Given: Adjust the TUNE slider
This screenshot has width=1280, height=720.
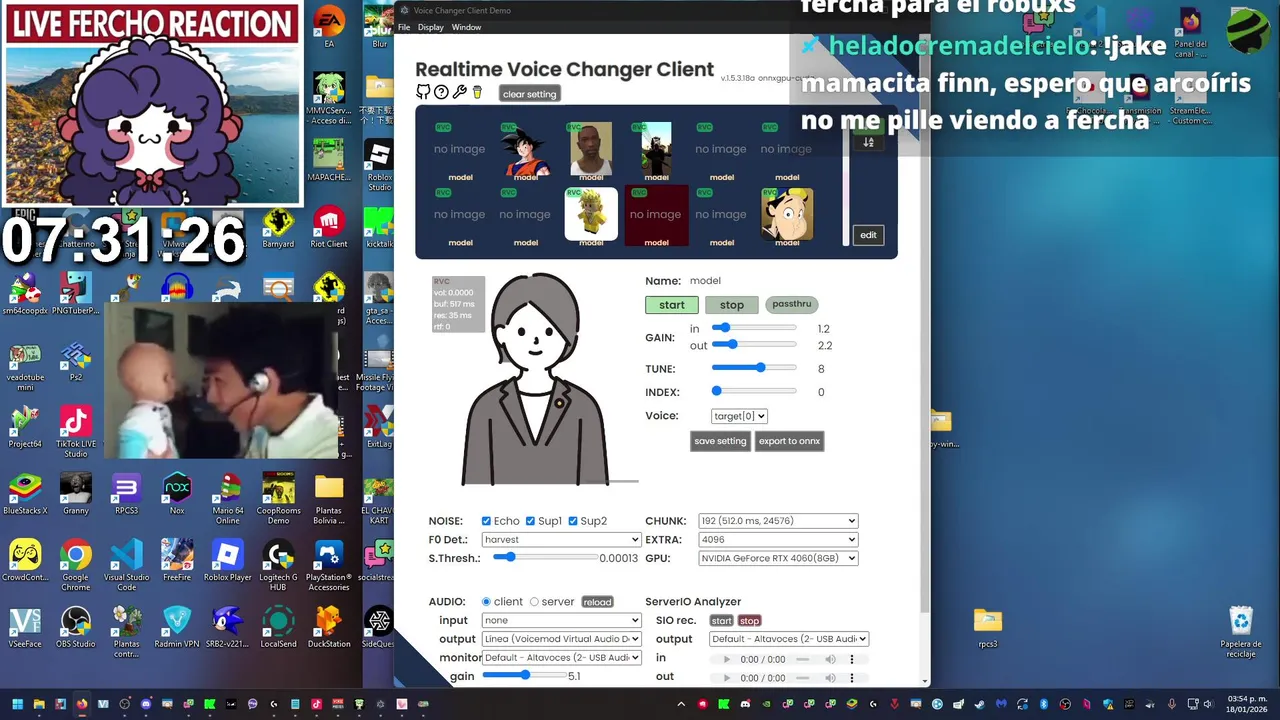Looking at the screenshot, I should (754, 368).
